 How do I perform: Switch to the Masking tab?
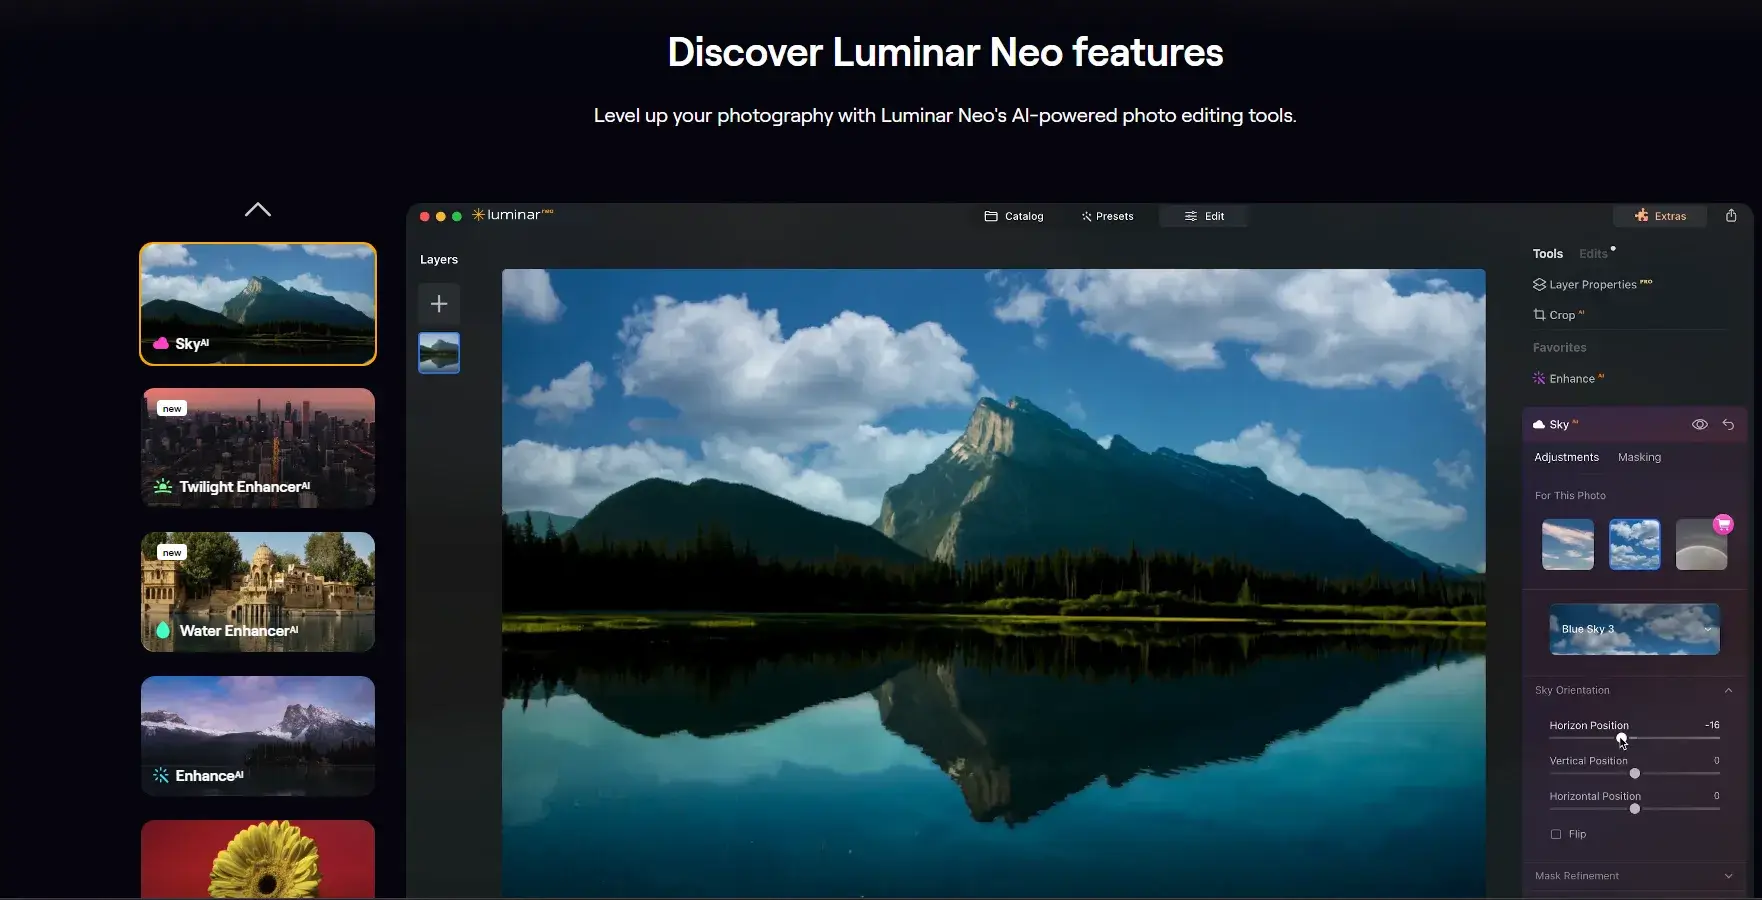tap(1639, 457)
